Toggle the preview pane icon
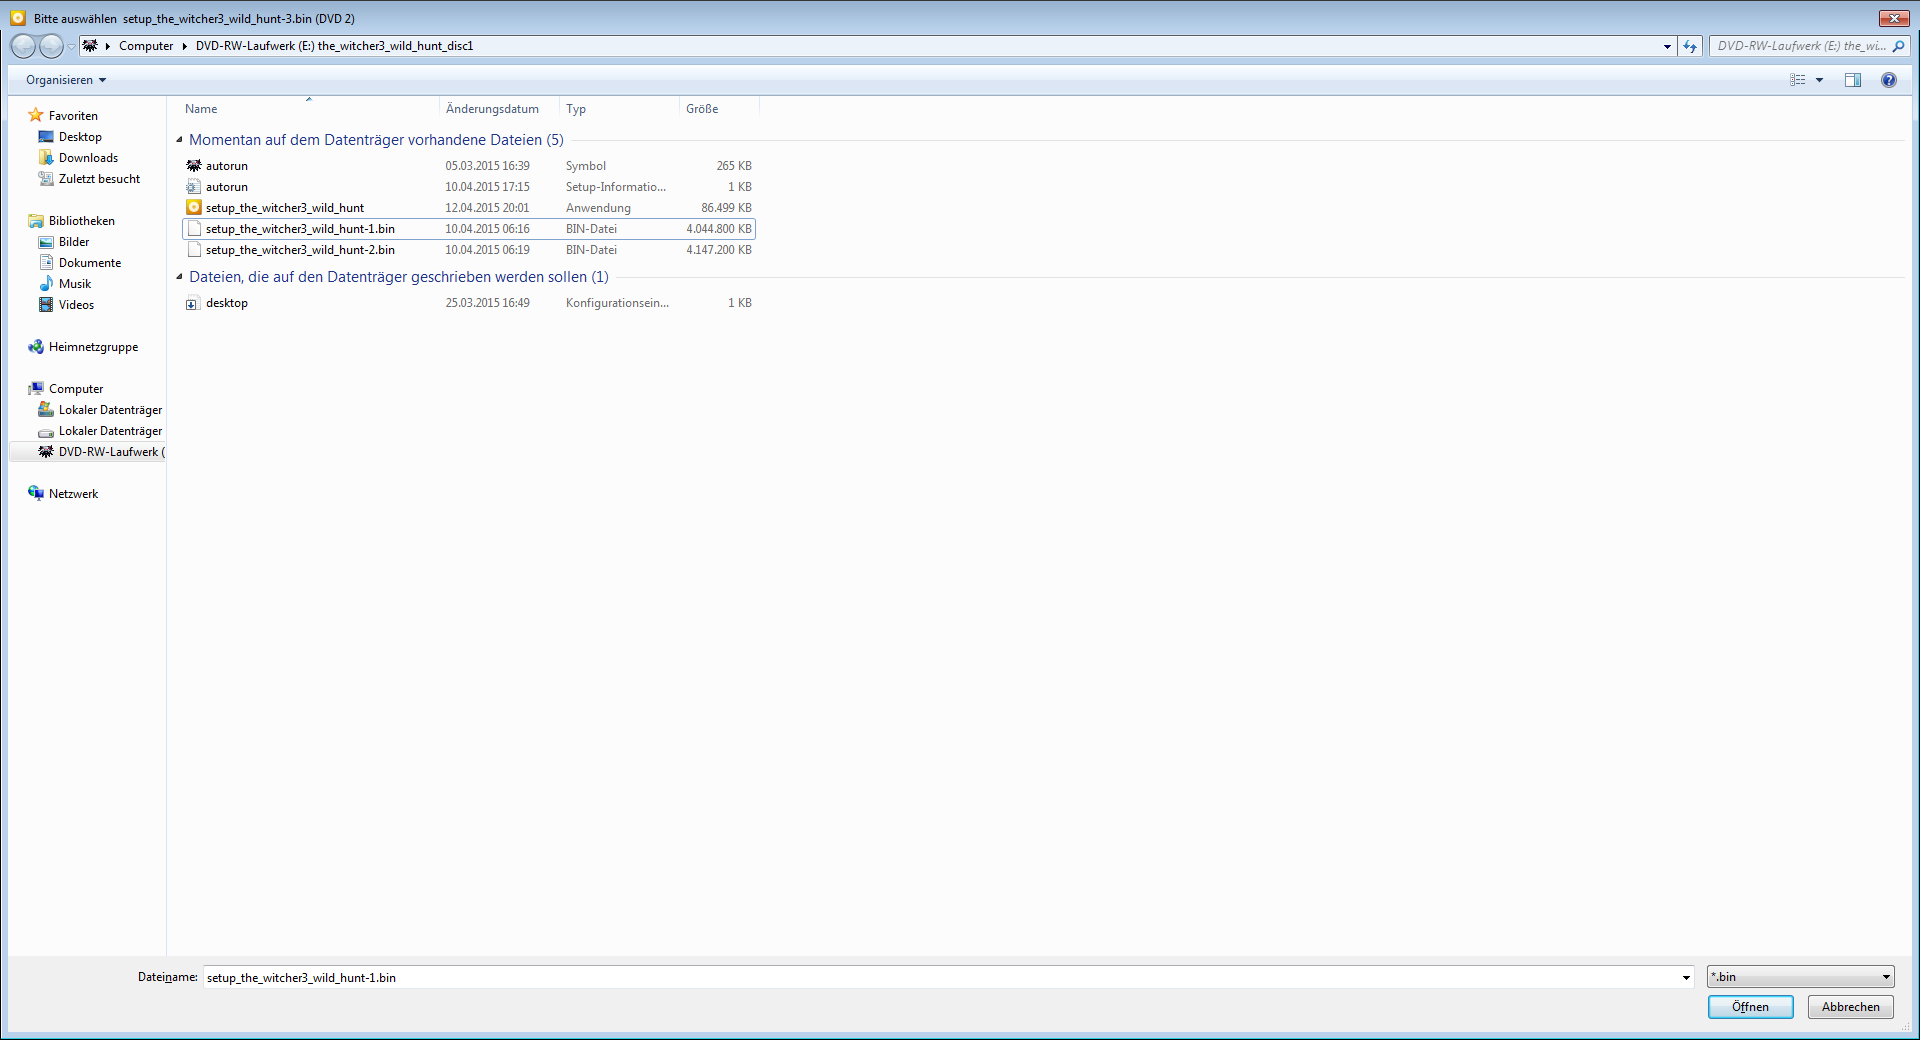The image size is (1920, 1040). click(x=1853, y=80)
